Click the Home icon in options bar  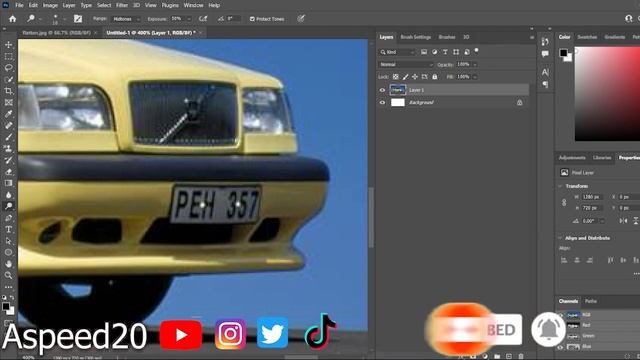[x=13, y=19]
